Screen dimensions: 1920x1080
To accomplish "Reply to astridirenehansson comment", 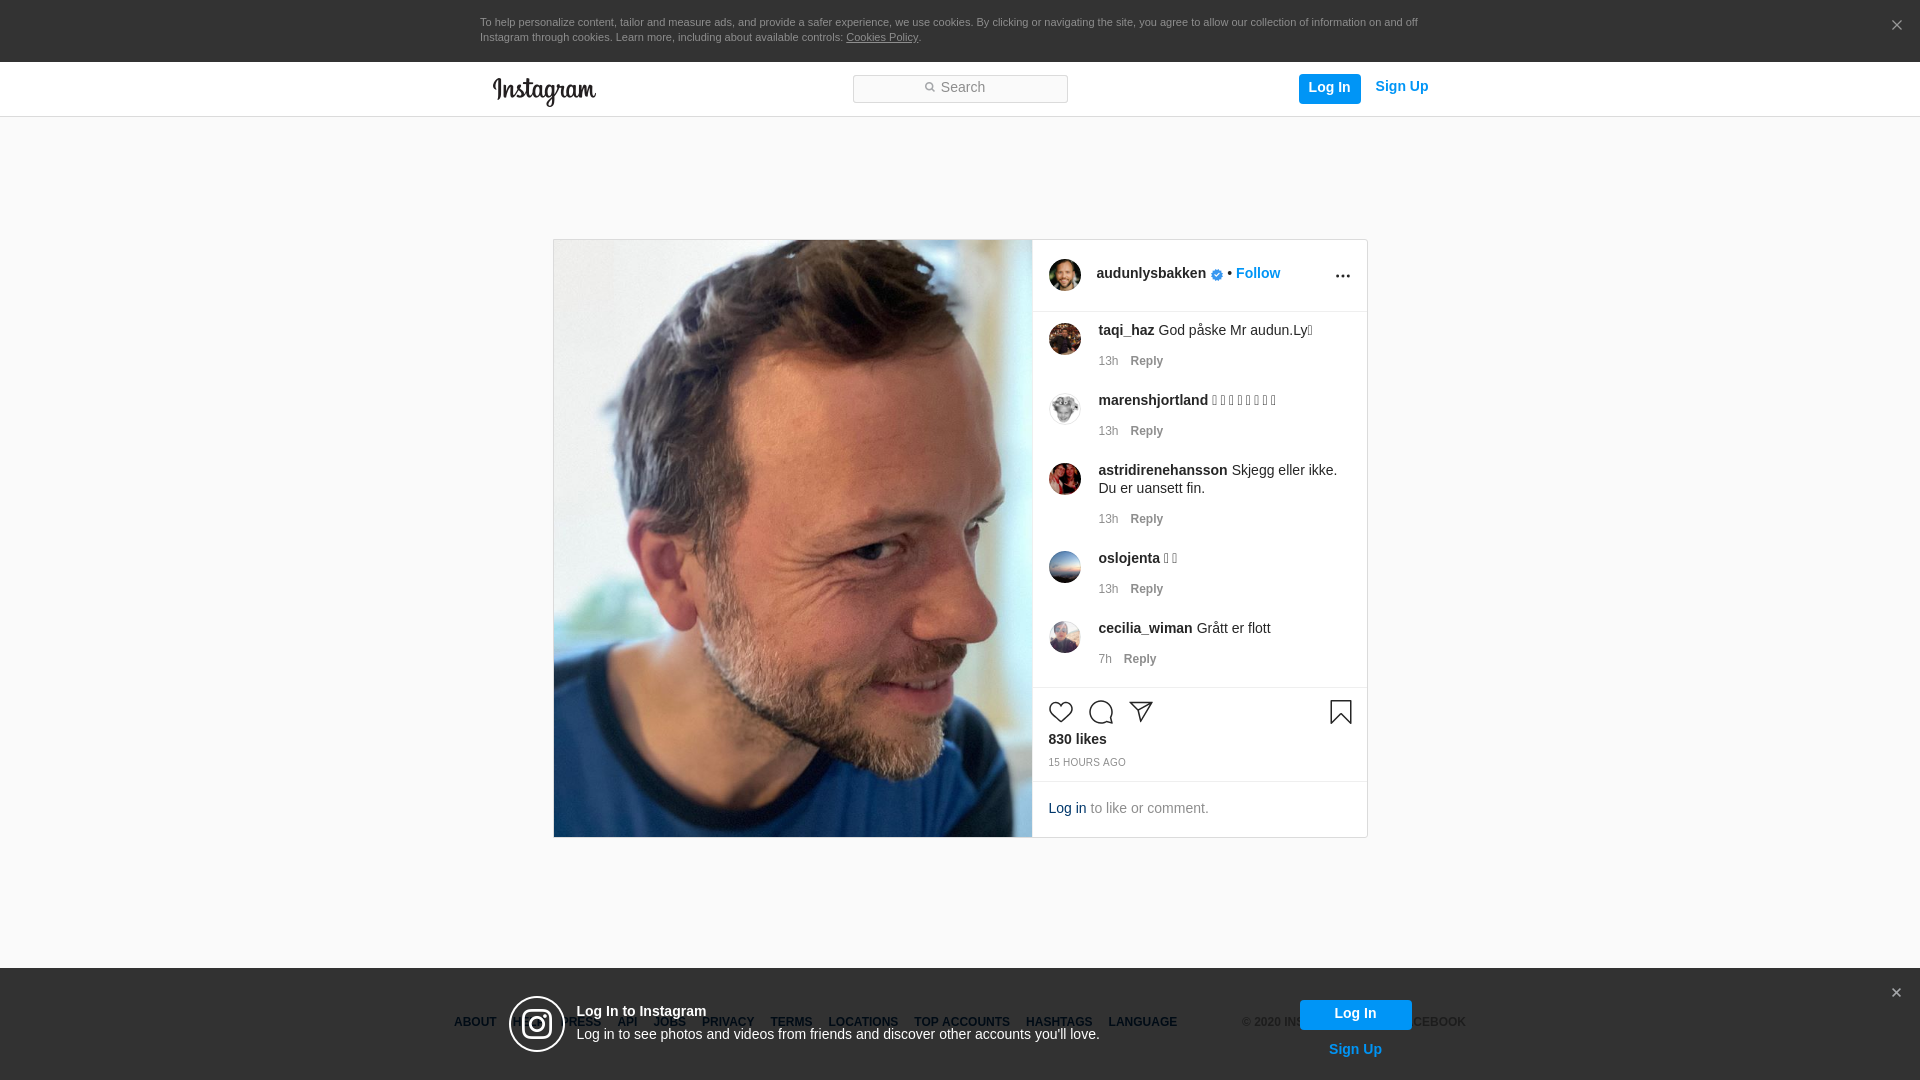I will coord(1146,519).
